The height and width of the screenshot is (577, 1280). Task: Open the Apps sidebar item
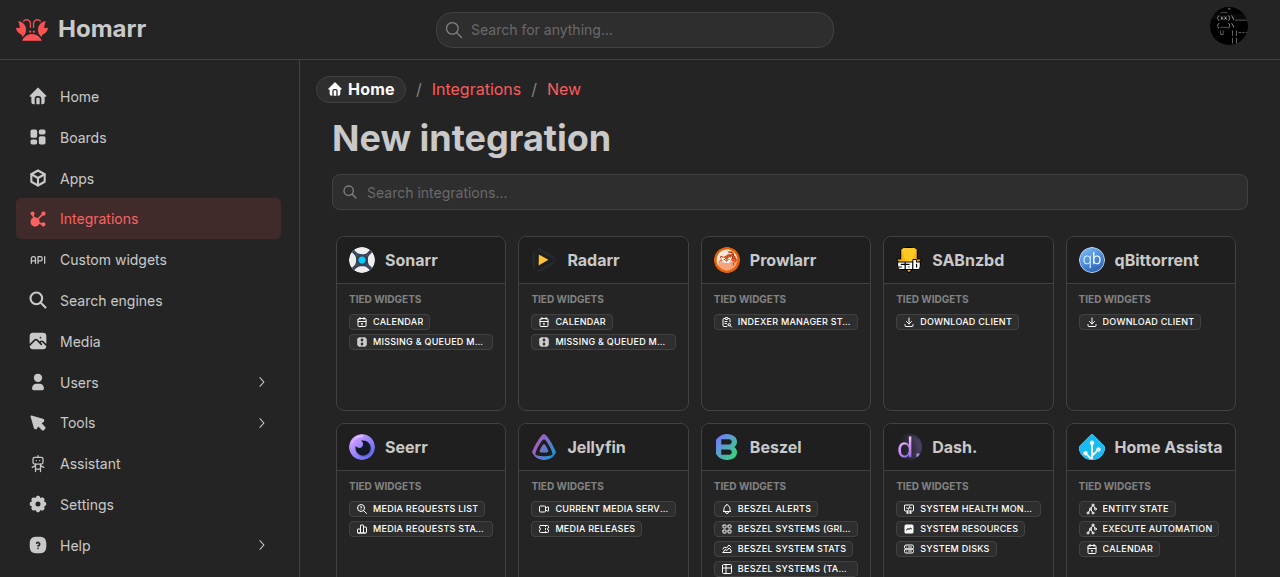click(x=148, y=178)
